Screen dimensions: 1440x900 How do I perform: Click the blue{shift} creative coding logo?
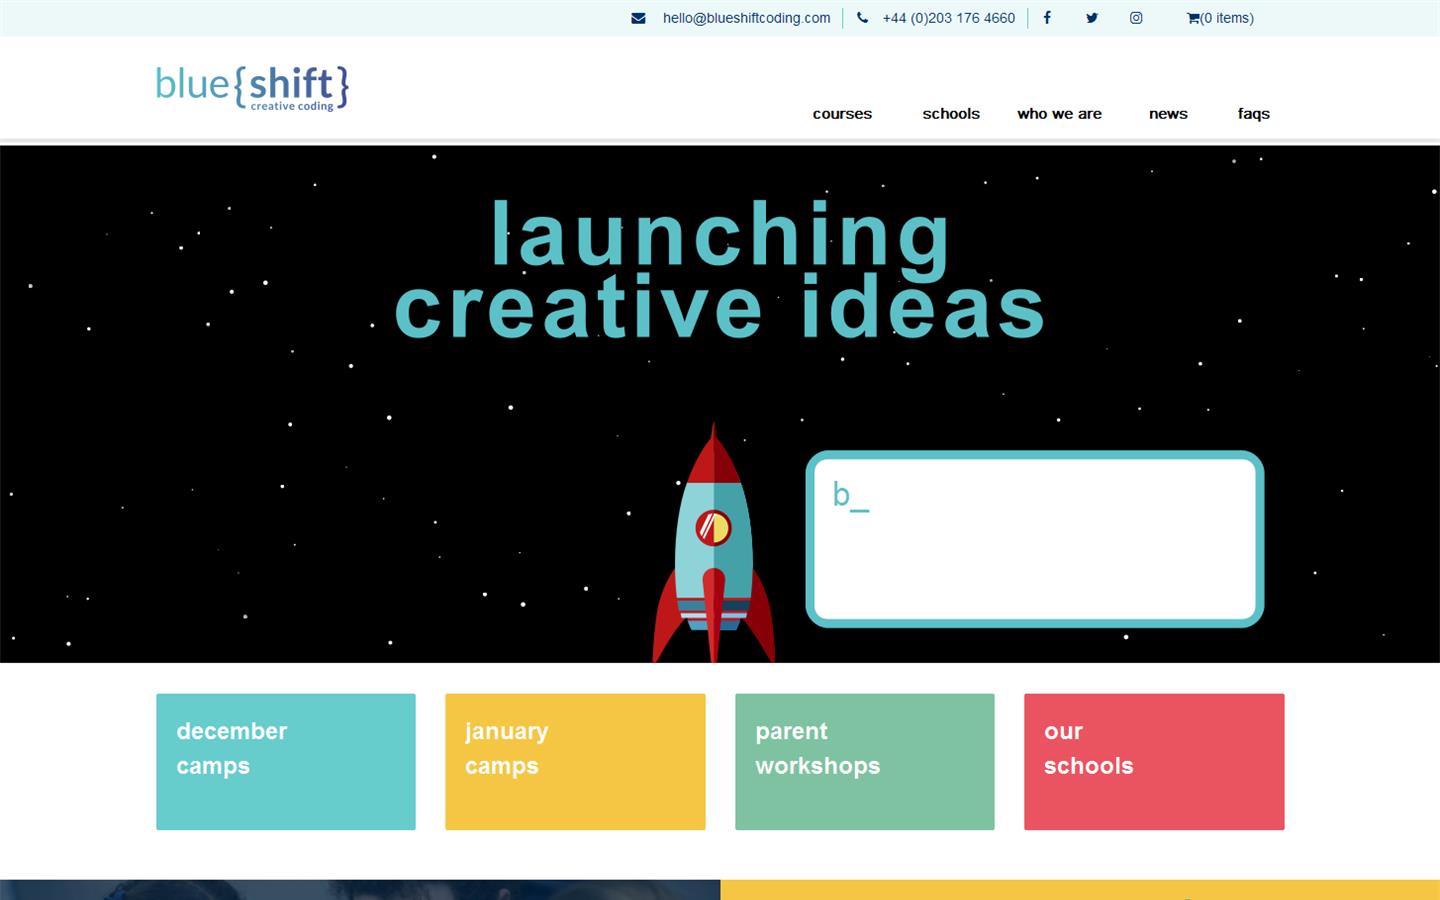pos(251,88)
